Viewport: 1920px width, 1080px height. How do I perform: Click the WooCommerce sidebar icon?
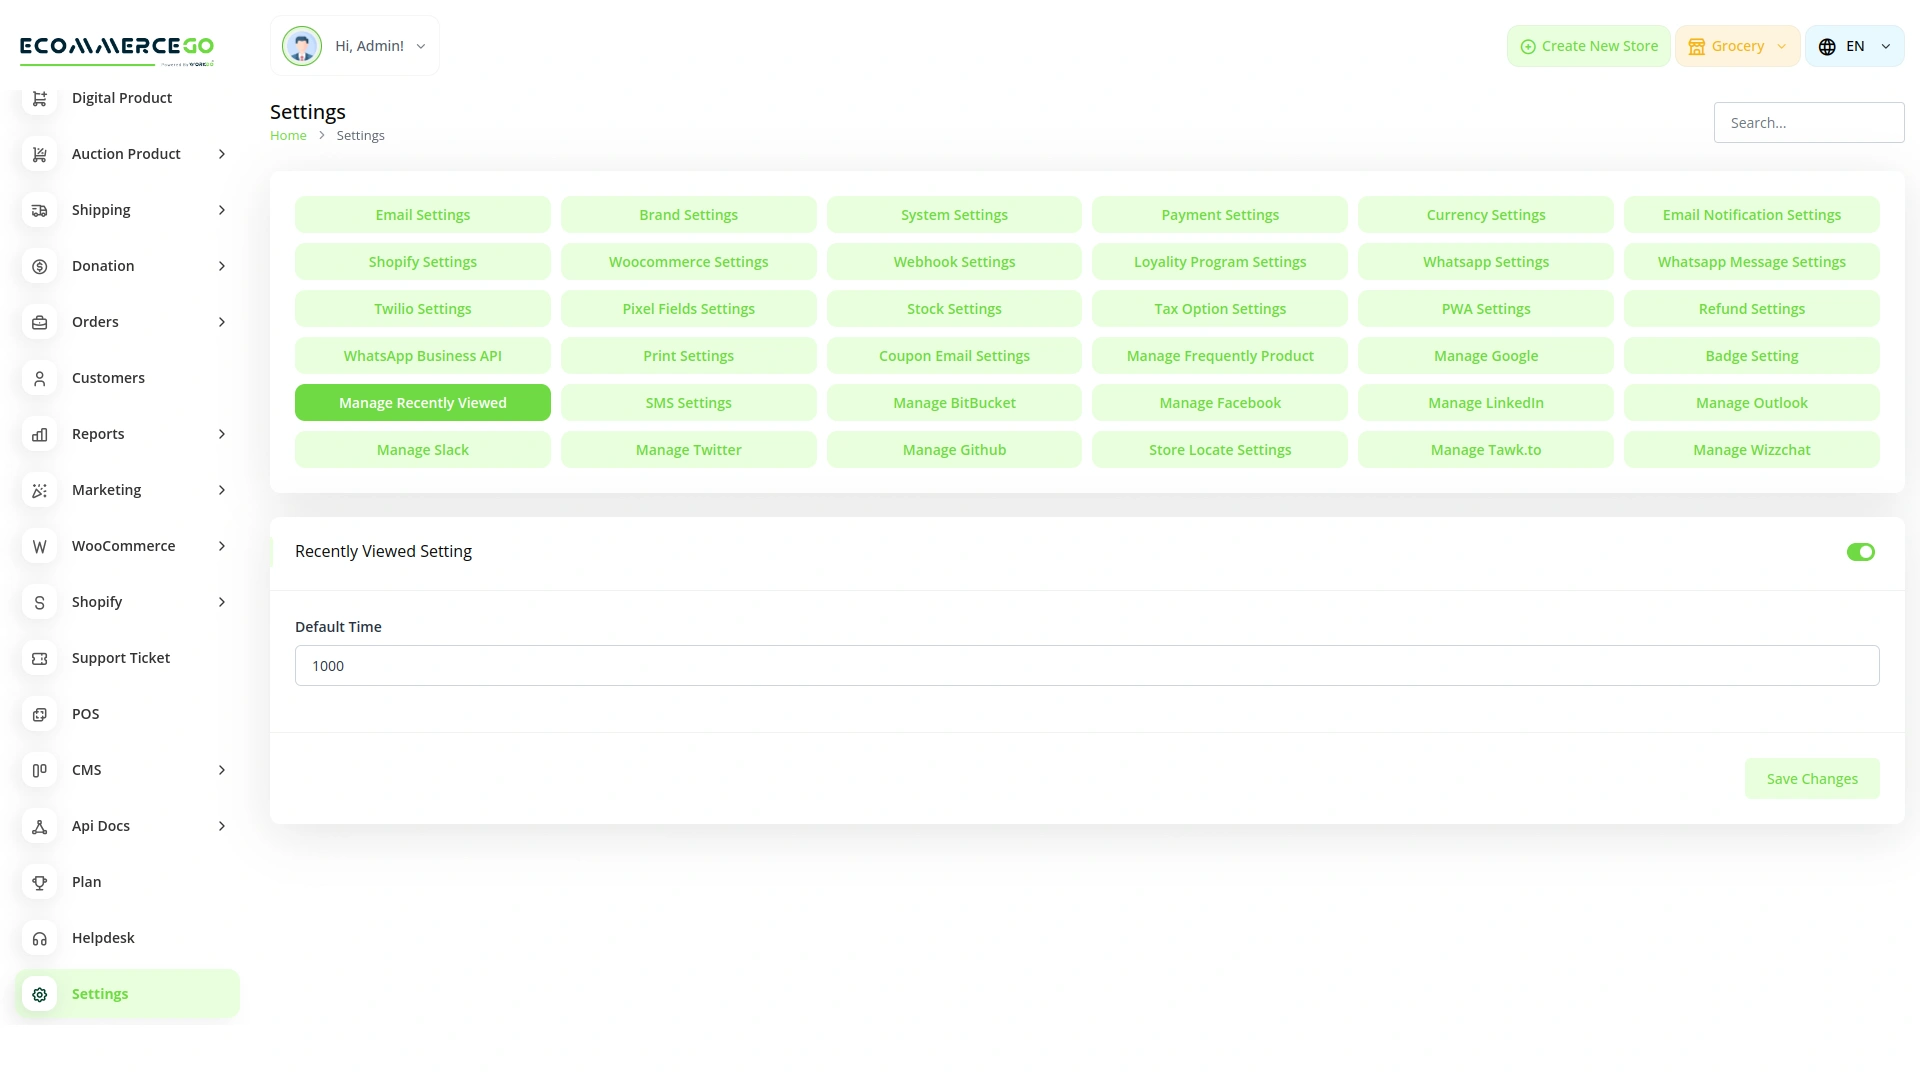(x=39, y=546)
